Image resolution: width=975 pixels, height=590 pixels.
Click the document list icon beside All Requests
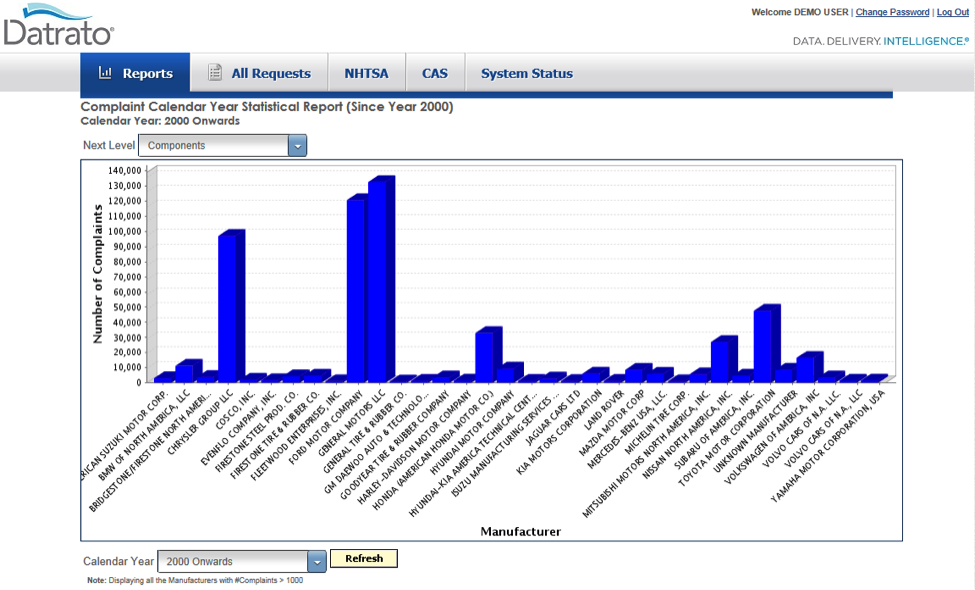[215, 73]
